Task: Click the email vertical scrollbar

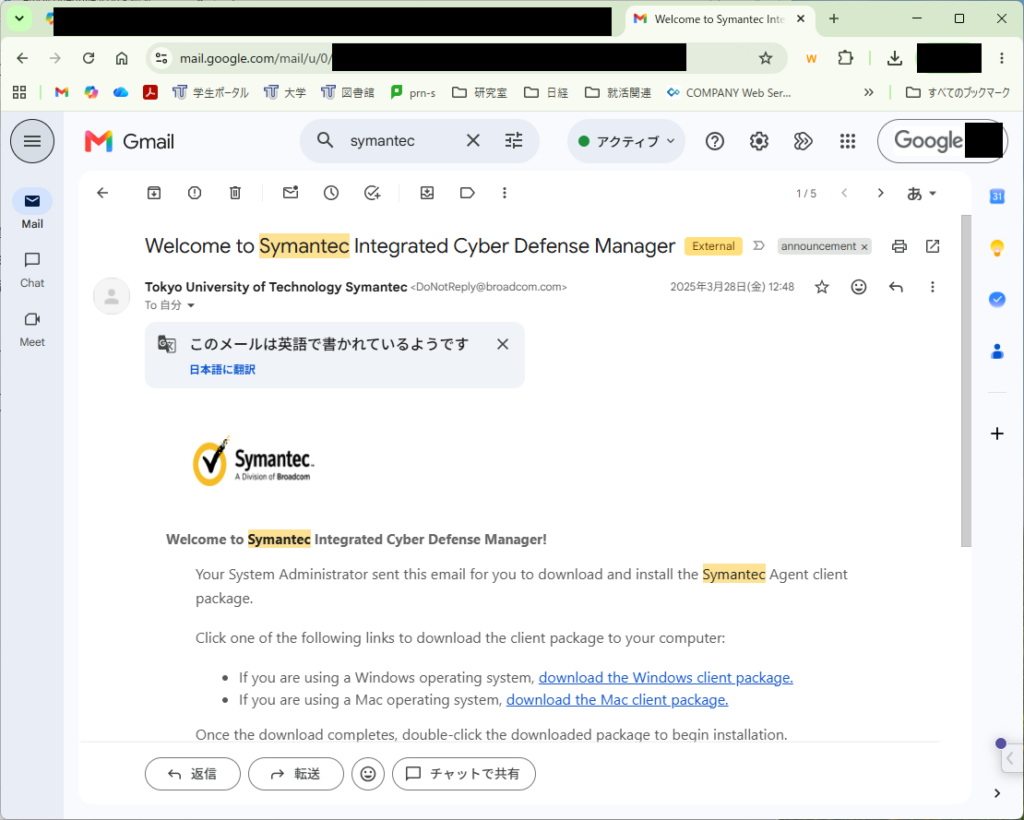Action: coord(967,381)
